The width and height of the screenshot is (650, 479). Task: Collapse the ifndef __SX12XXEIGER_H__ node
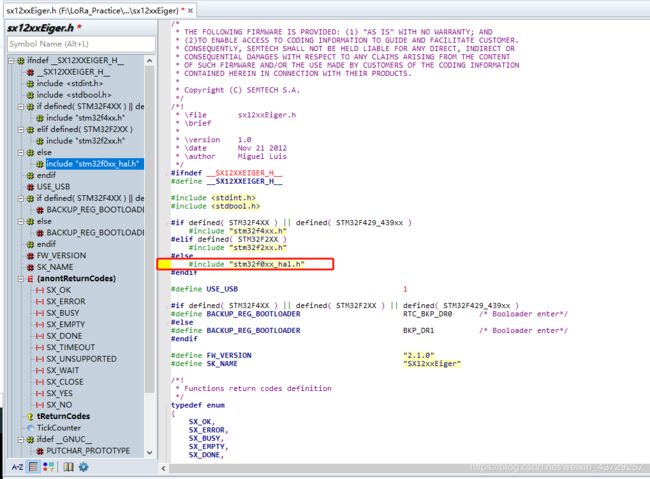[11, 61]
